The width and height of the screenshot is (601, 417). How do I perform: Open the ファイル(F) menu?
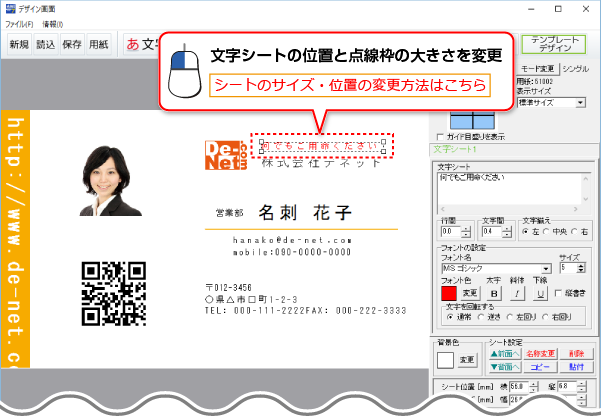(x=19, y=24)
